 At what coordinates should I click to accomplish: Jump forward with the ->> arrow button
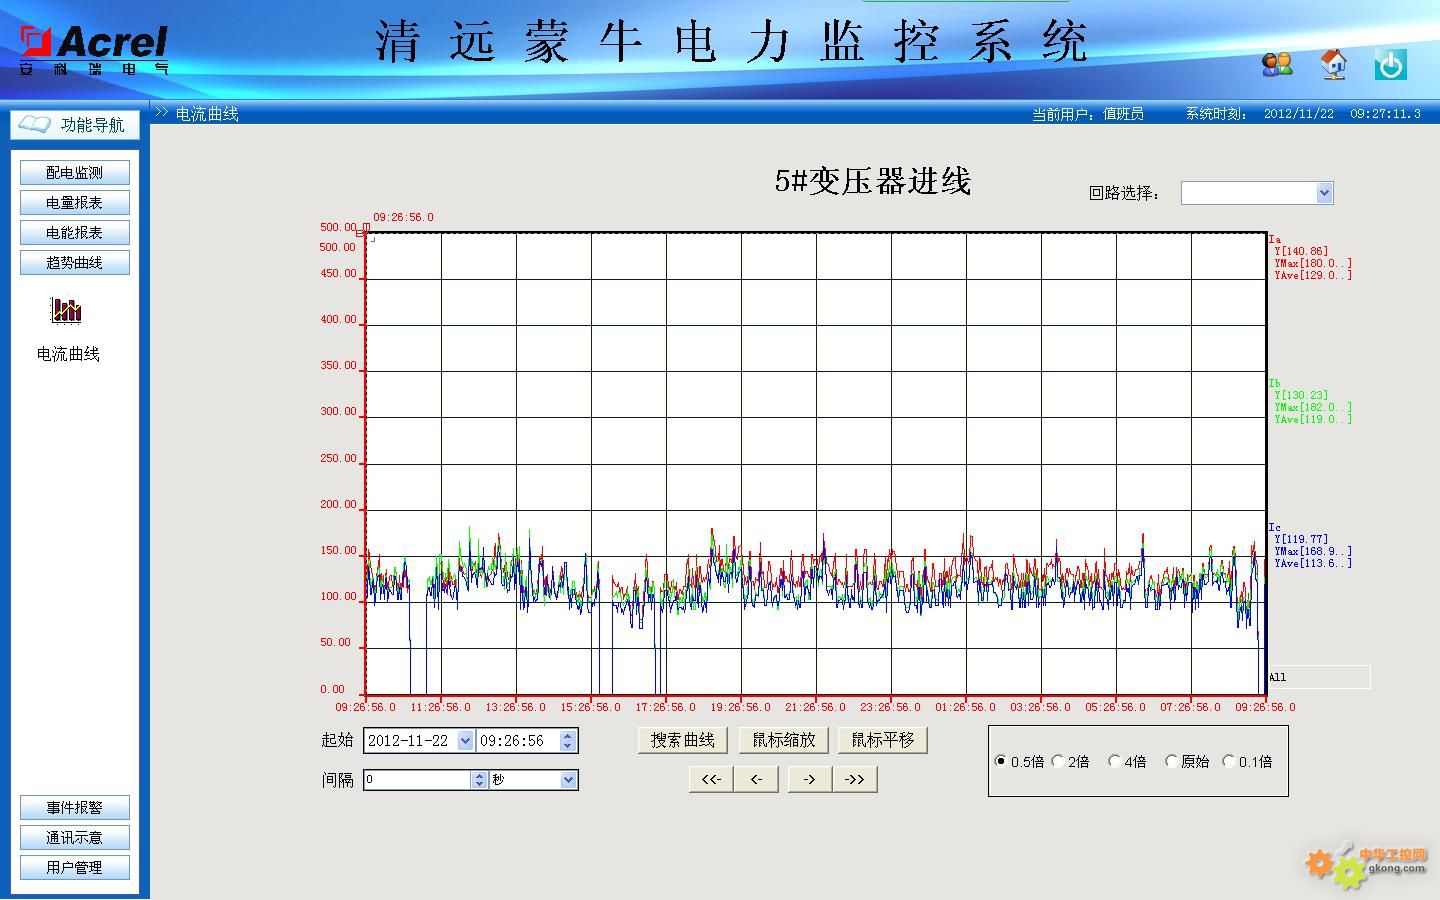pos(855,779)
